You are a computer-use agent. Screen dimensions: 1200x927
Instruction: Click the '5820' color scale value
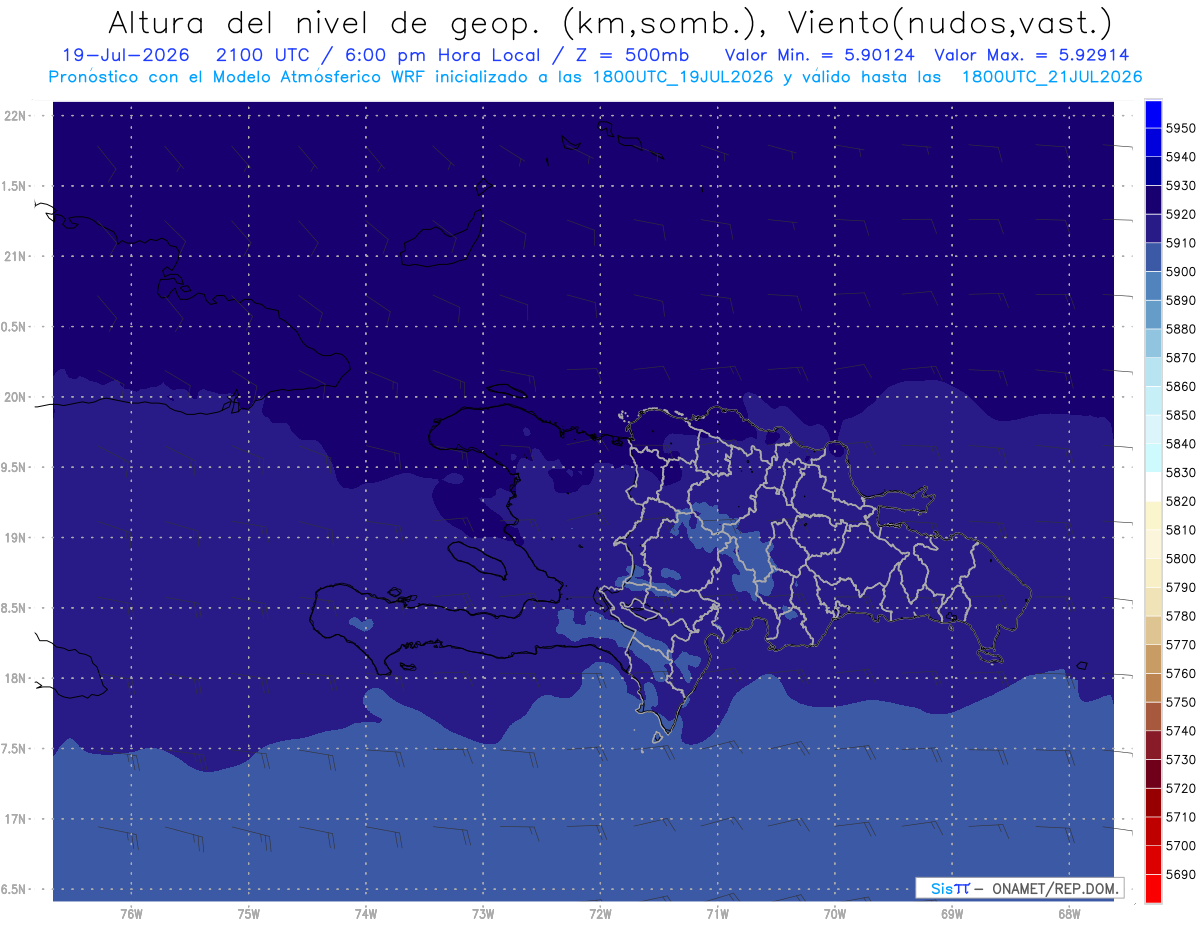[1181, 501]
